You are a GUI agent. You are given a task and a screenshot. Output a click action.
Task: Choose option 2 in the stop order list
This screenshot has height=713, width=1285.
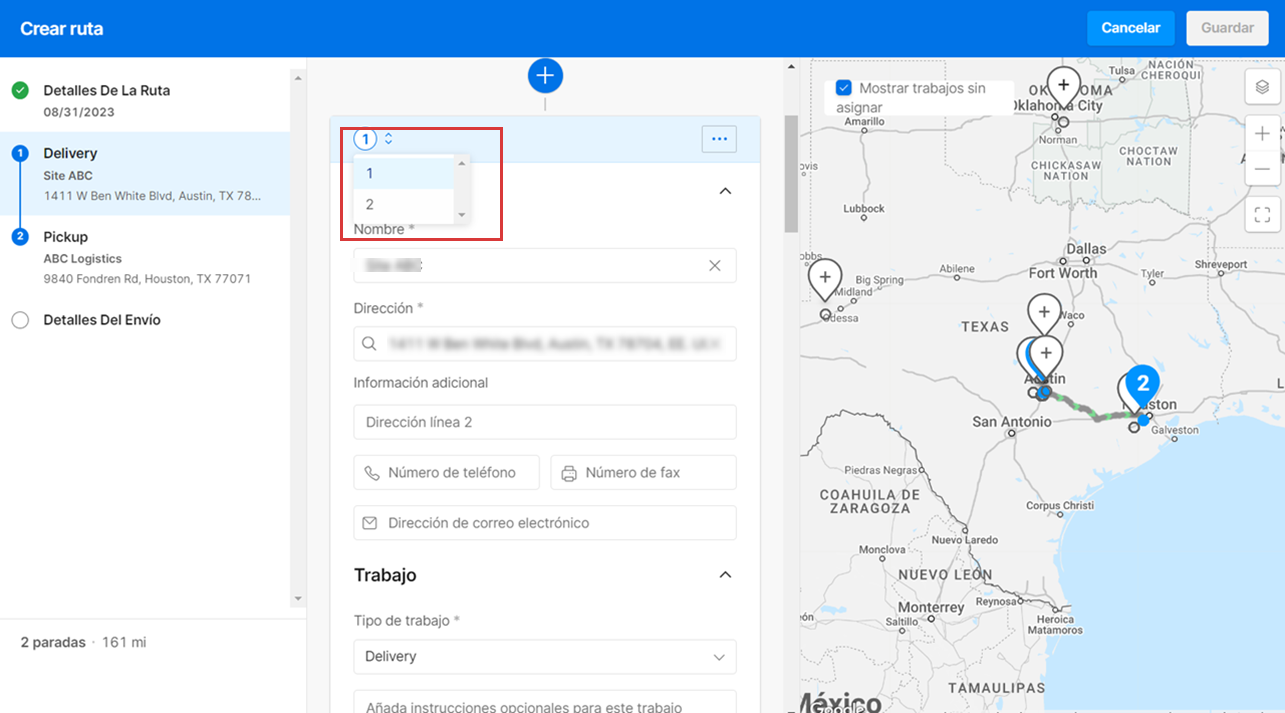pyautogui.click(x=403, y=204)
